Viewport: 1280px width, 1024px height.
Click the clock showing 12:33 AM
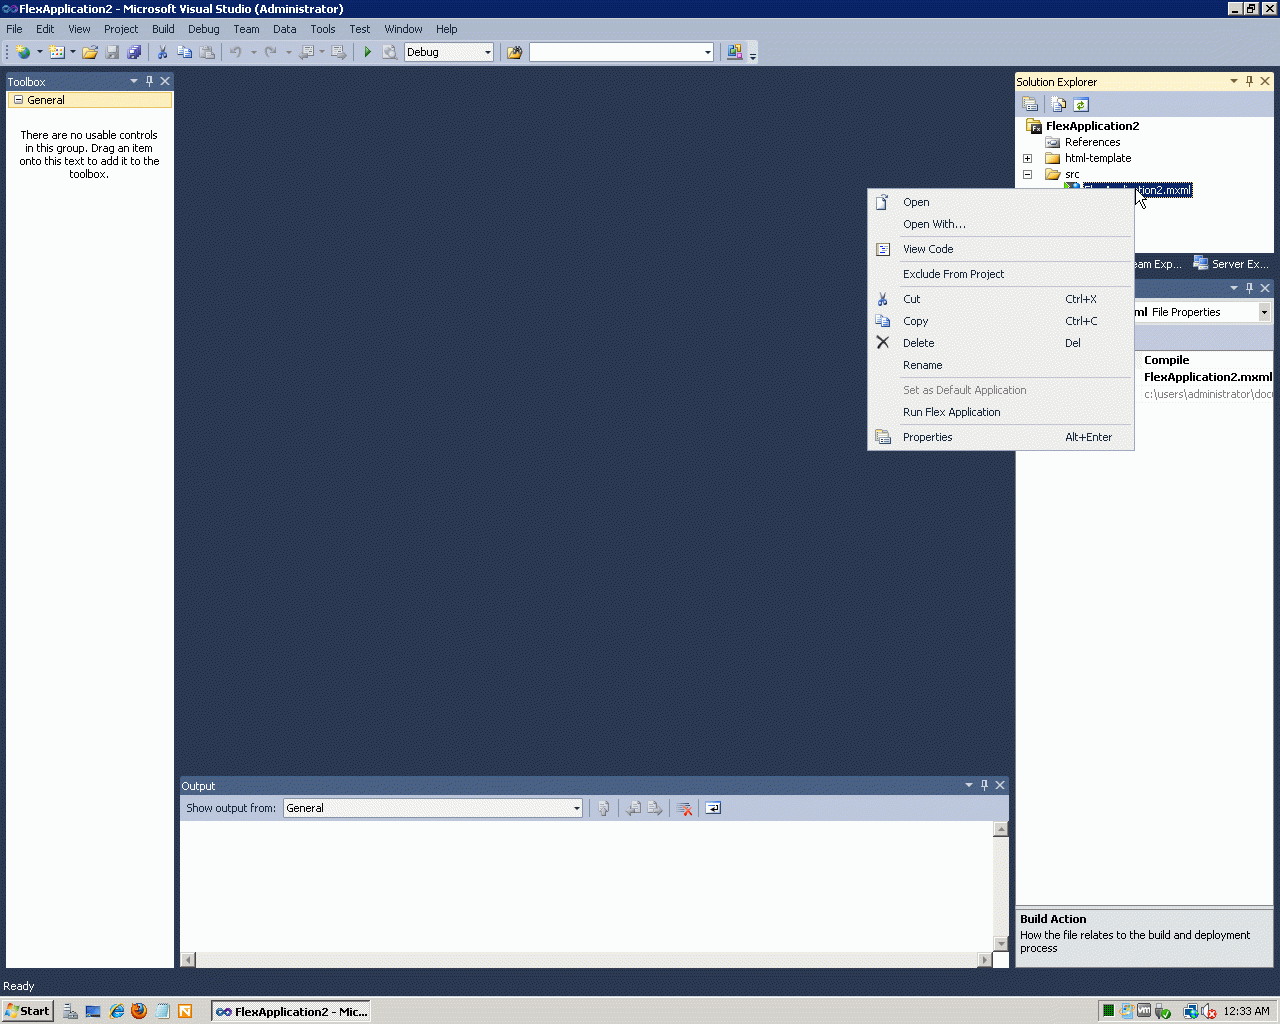click(1246, 1011)
